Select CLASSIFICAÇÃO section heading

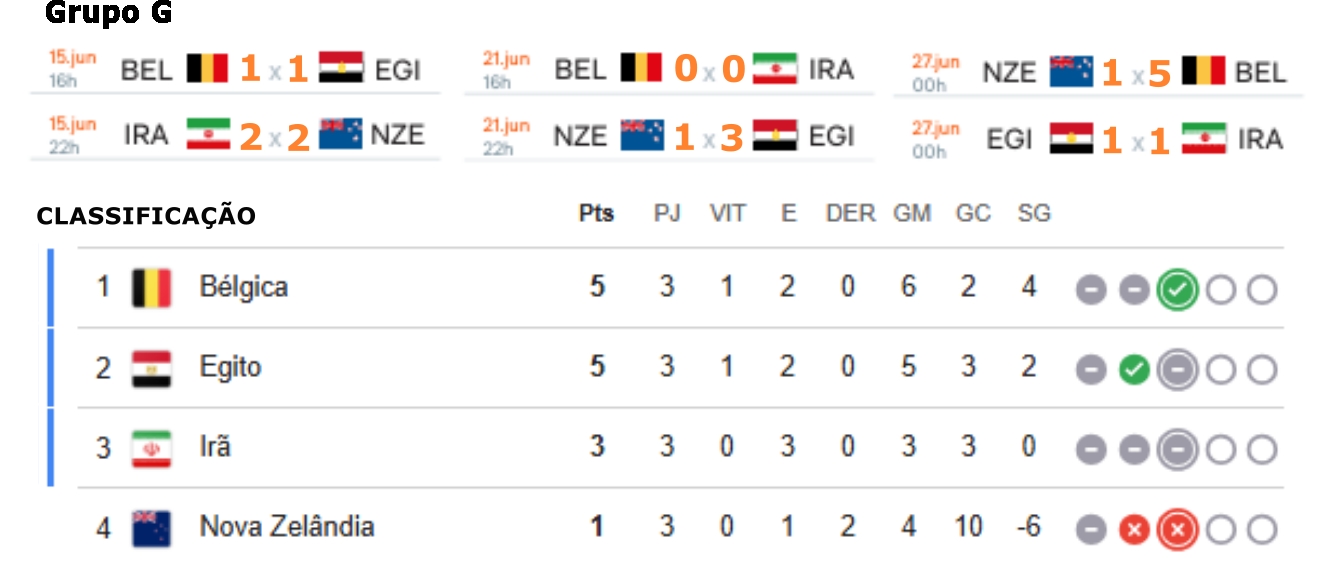pyautogui.click(x=146, y=216)
